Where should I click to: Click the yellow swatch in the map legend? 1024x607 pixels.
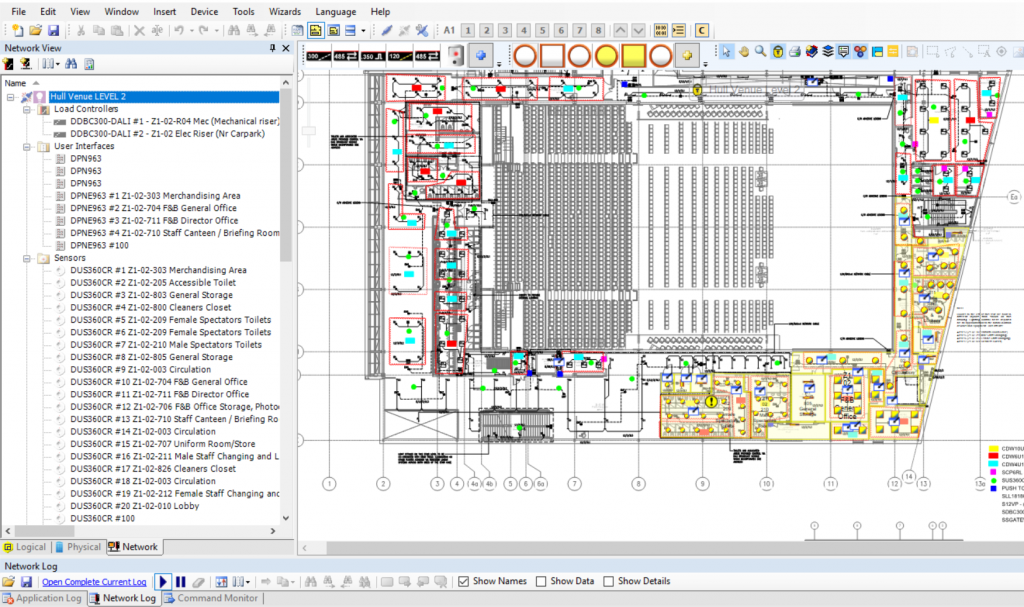(x=993, y=448)
